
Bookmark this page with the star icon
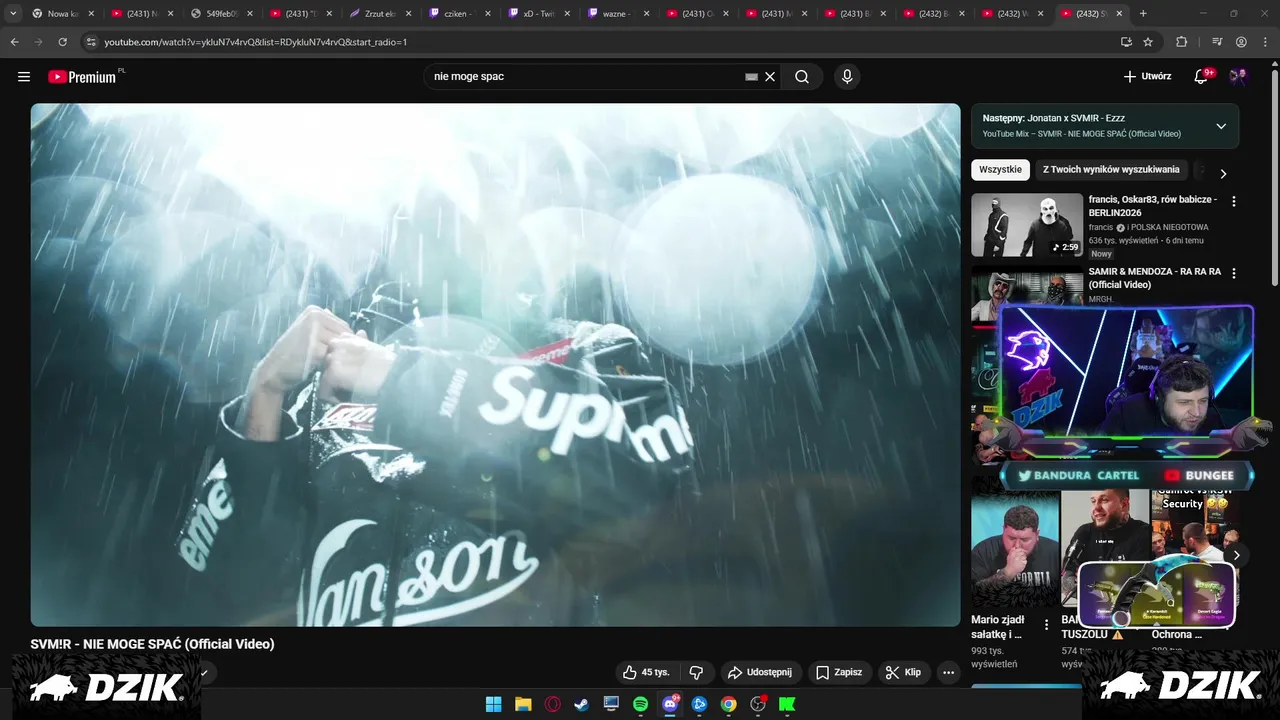tap(1148, 42)
